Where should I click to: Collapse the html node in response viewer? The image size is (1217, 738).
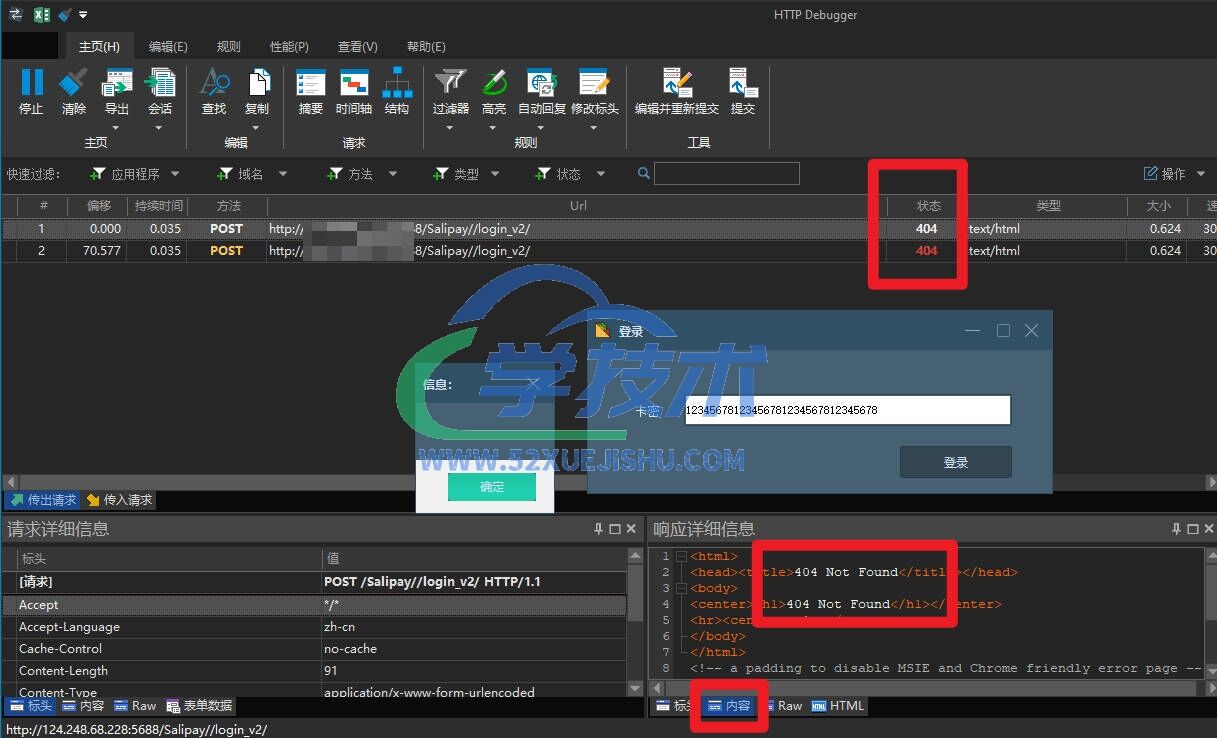(681, 556)
